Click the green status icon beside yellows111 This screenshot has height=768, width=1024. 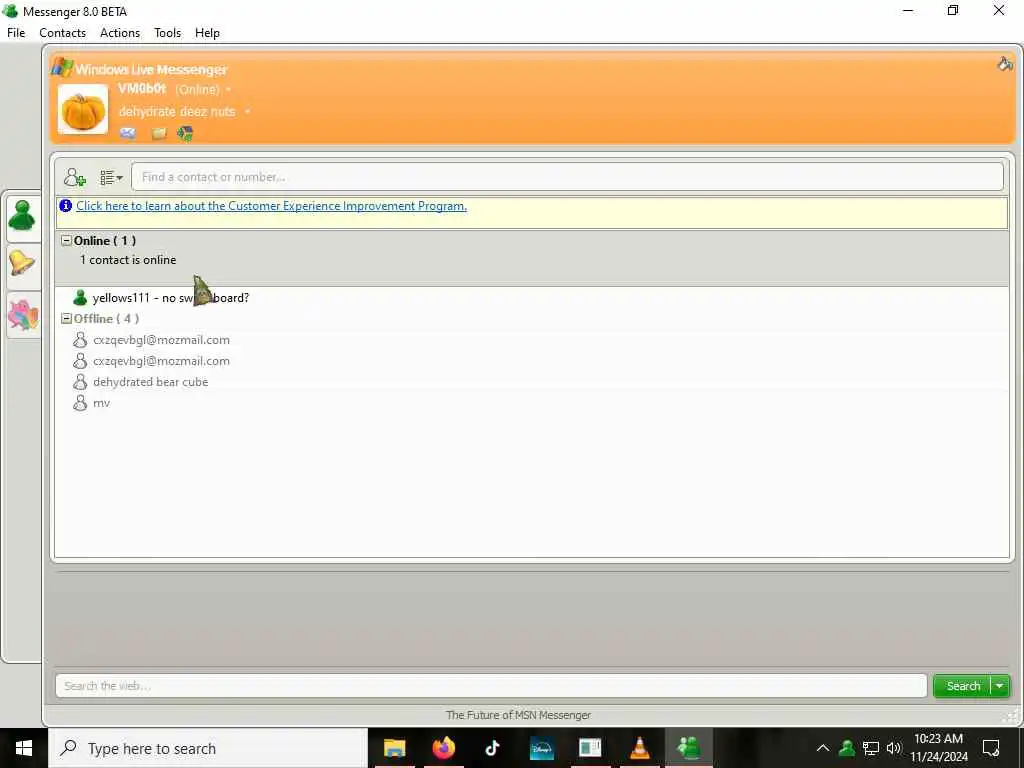pos(80,298)
